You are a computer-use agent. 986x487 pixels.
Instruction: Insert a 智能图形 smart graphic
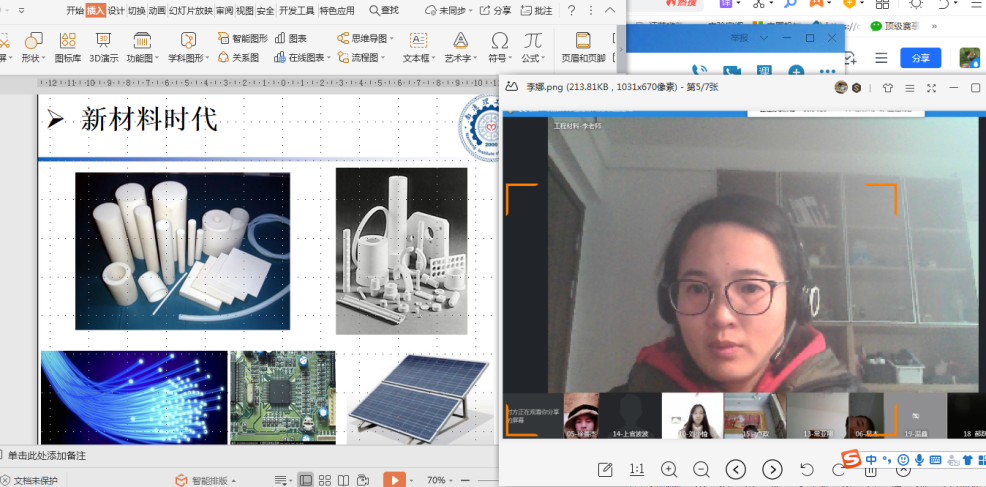pos(242,38)
